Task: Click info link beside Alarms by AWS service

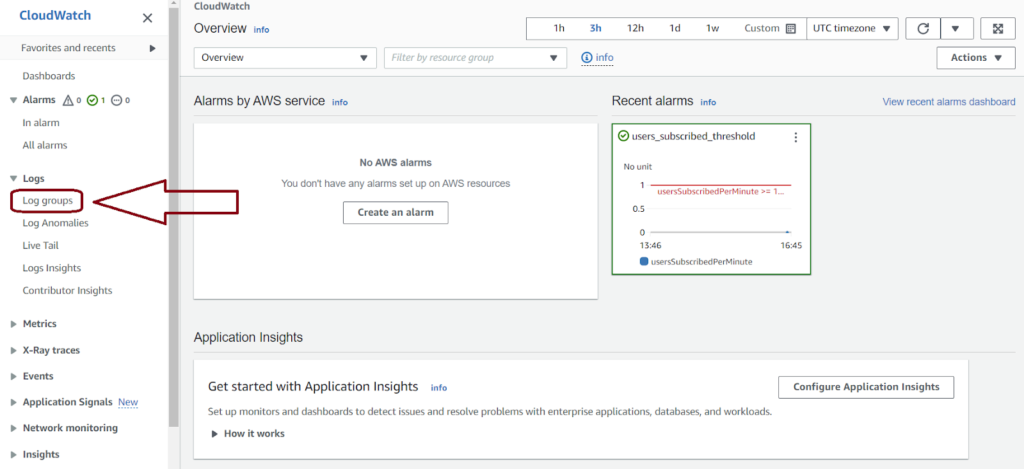Action: click(340, 103)
